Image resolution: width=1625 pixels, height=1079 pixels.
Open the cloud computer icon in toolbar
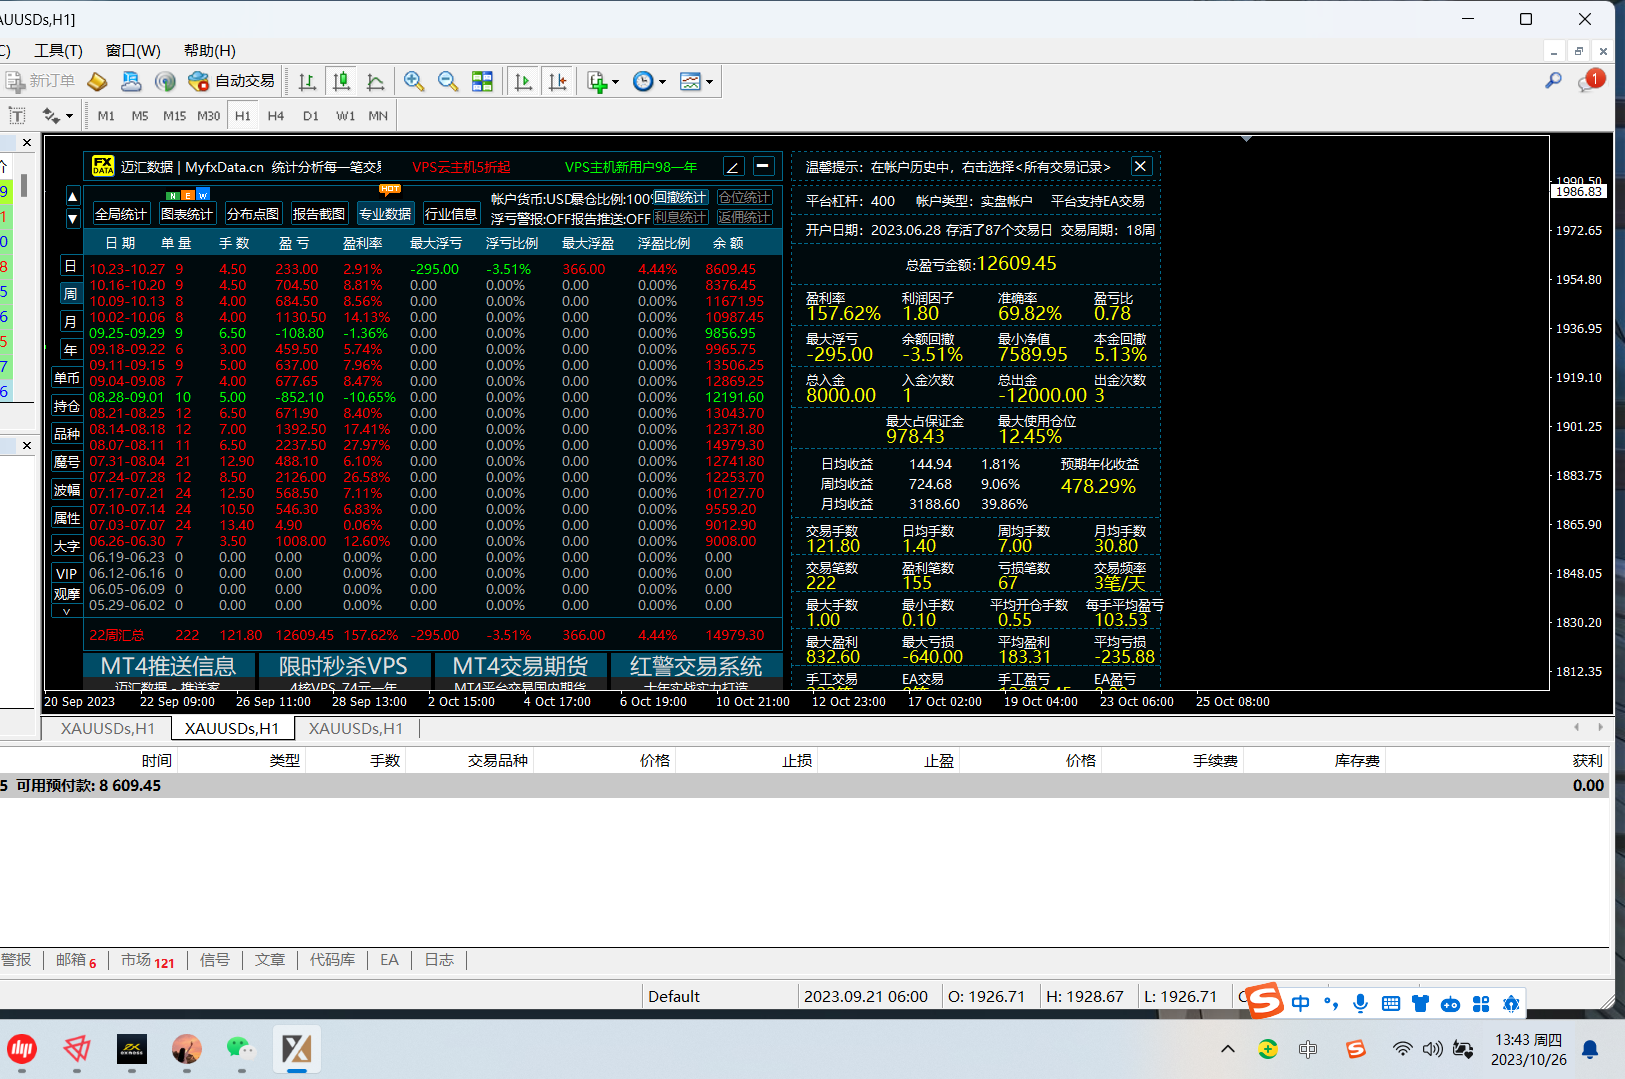click(131, 81)
